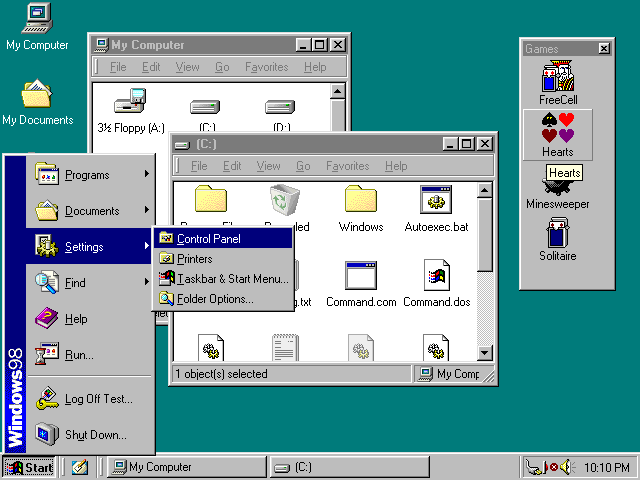Switch to My Computer taskbar button
This screenshot has width=640, height=480.
coord(187,467)
